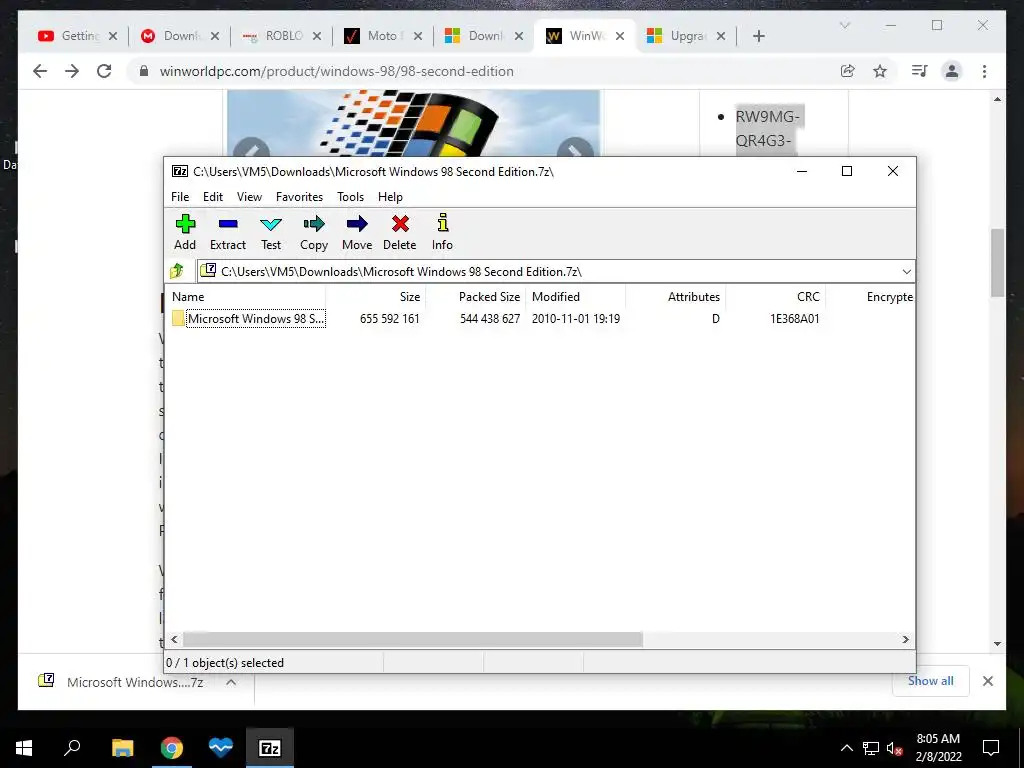Viewport: 1024px width, 768px height.
Task: Click the Copy toolbar icon
Action: pyautogui.click(x=314, y=232)
